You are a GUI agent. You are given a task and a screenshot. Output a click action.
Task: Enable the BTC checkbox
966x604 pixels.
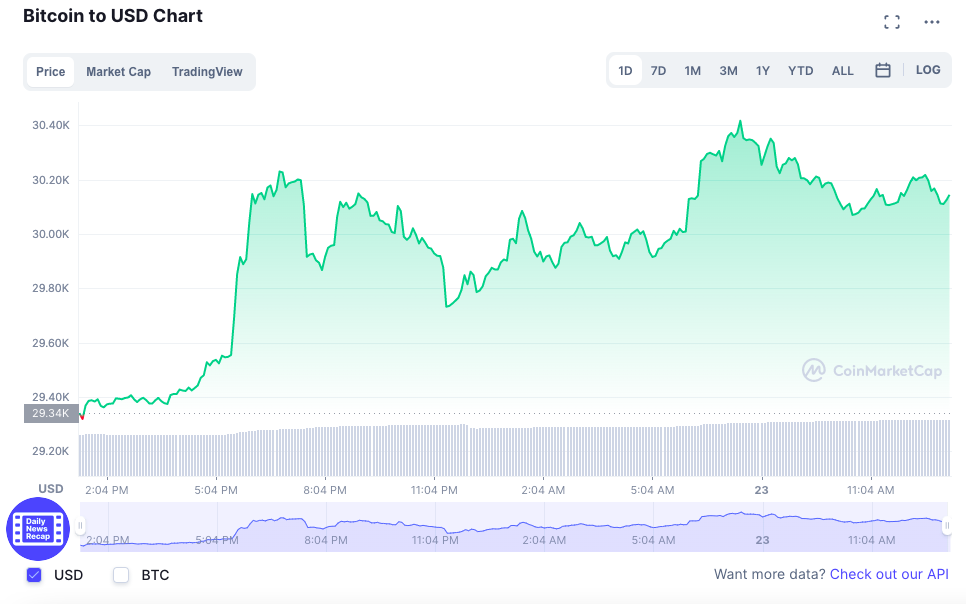pos(121,575)
